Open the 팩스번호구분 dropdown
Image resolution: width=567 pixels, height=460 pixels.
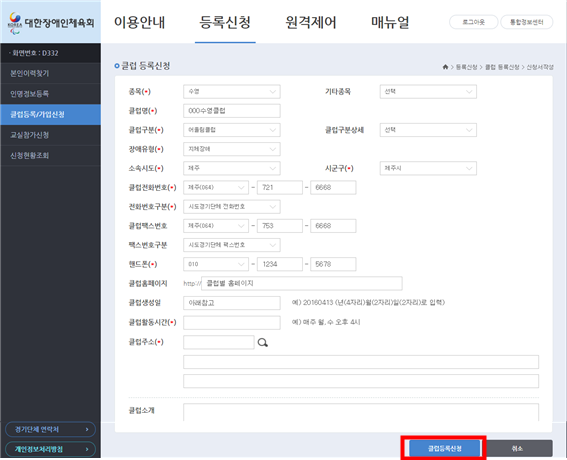coord(232,245)
